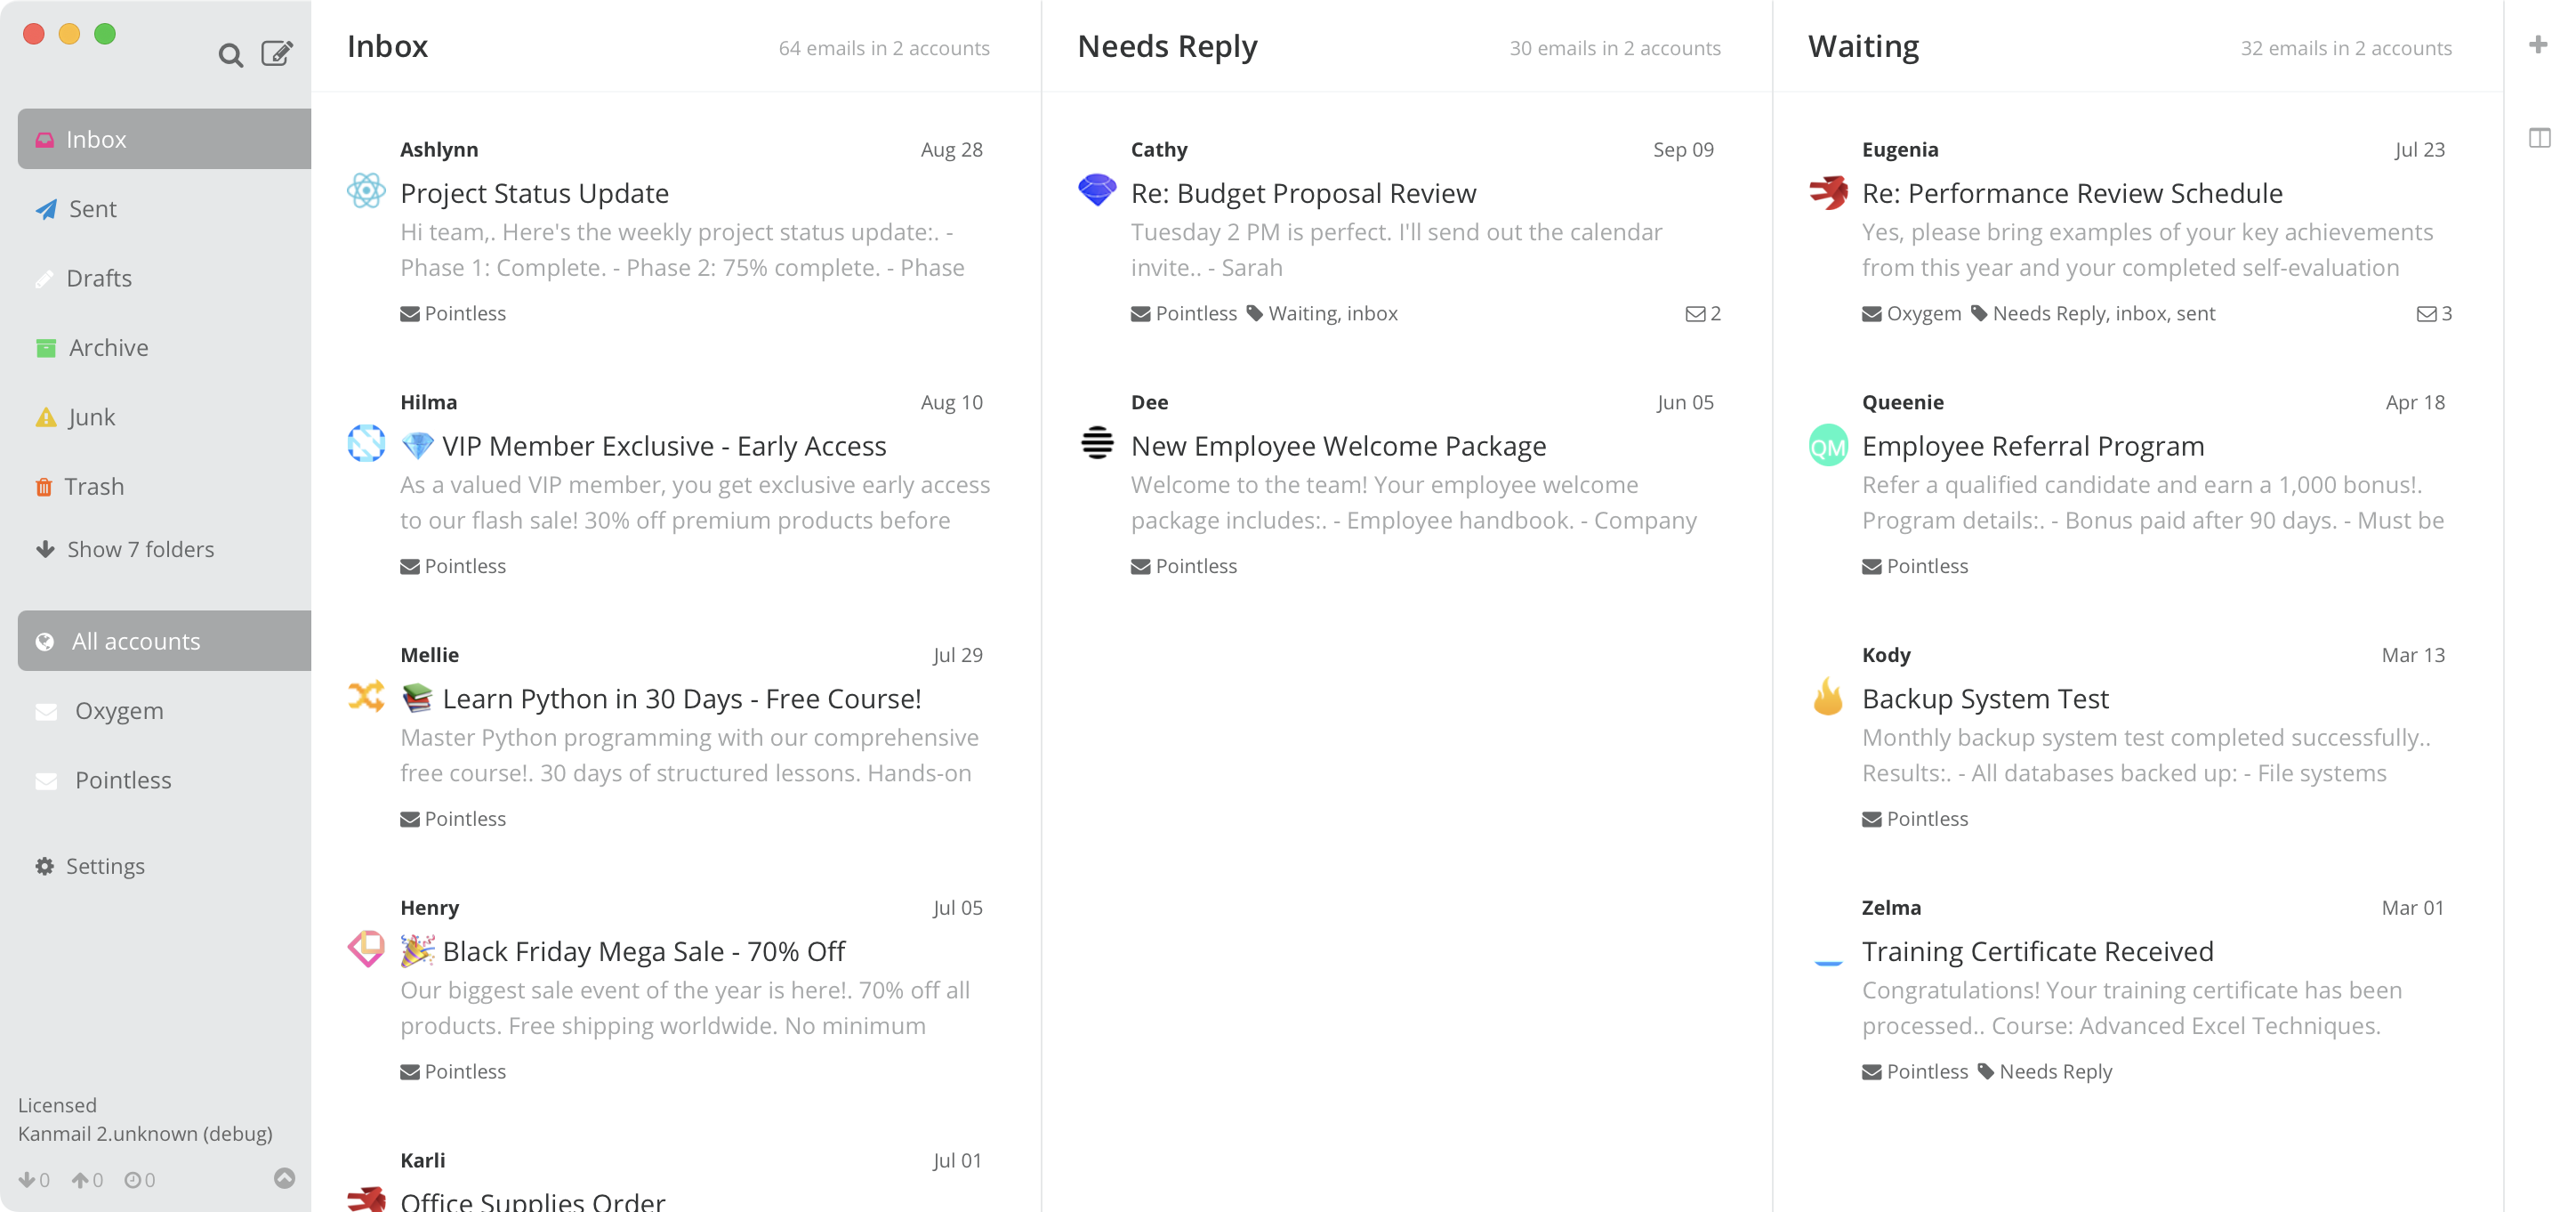Enable the All accounts filter
The width and height of the screenshot is (2576, 1212).
pyautogui.click(x=134, y=640)
